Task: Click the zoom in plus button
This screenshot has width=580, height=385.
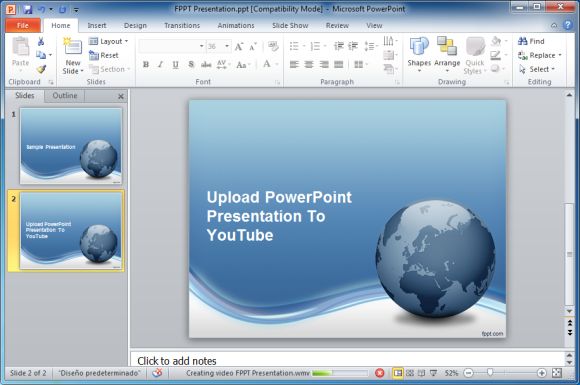Action: [542, 373]
